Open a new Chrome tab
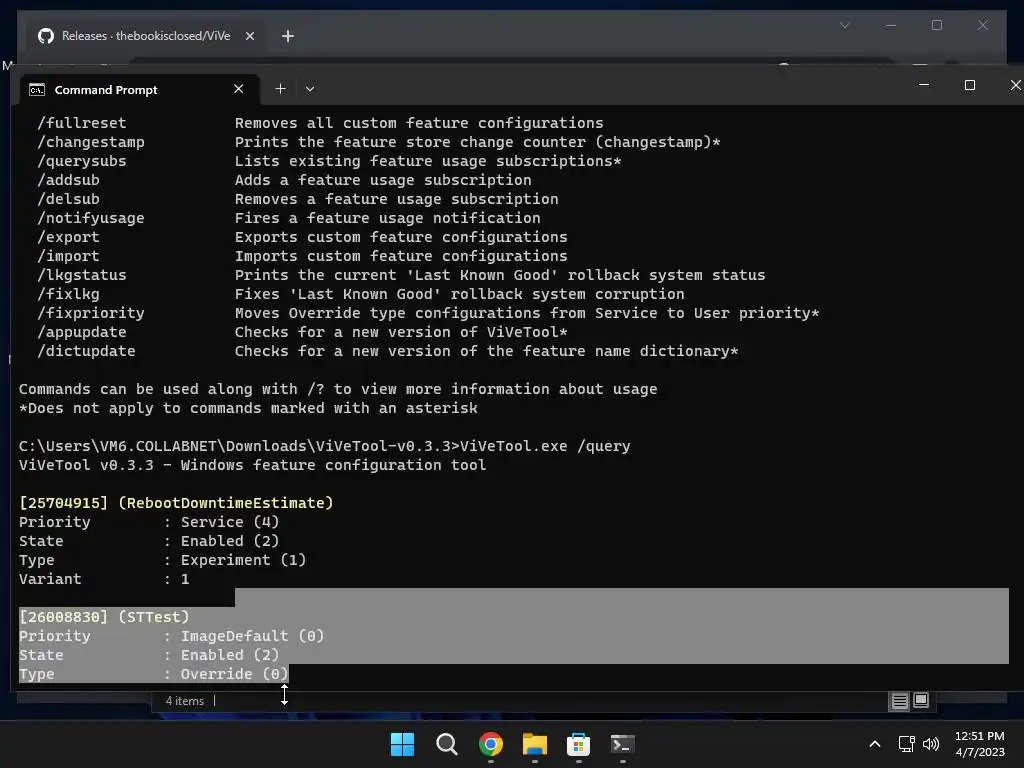The height and width of the screenshot is (768, 1024). [288, 36]
